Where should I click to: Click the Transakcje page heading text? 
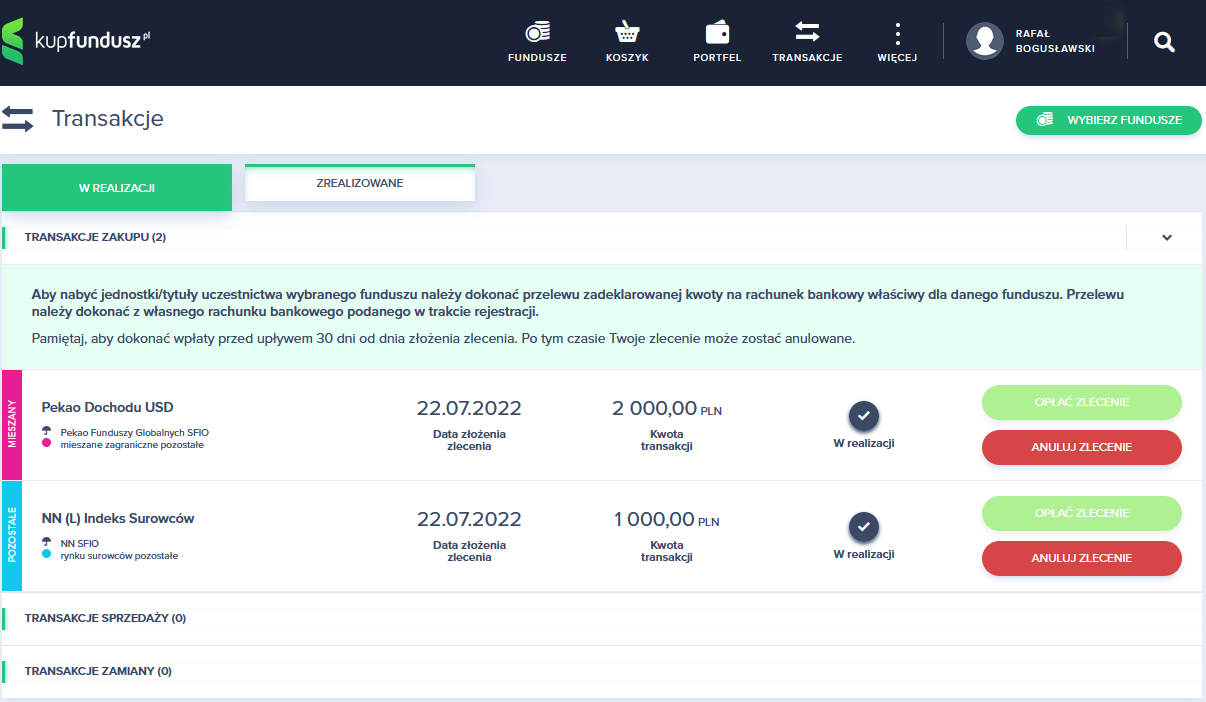point(108,119)
